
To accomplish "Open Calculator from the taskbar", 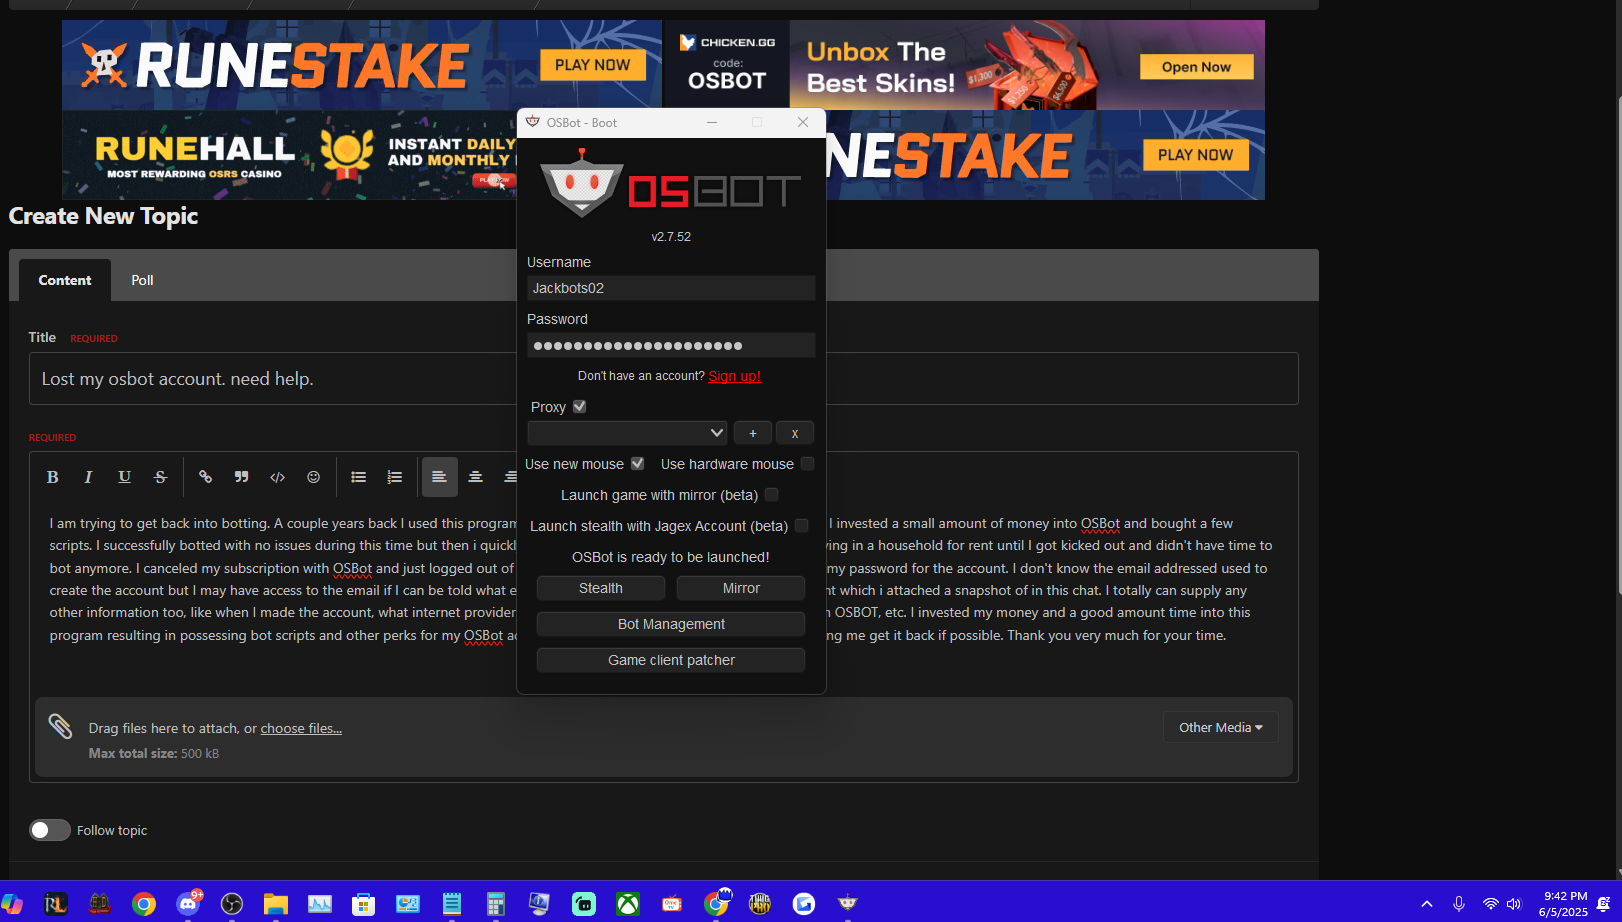I will 496,904.
